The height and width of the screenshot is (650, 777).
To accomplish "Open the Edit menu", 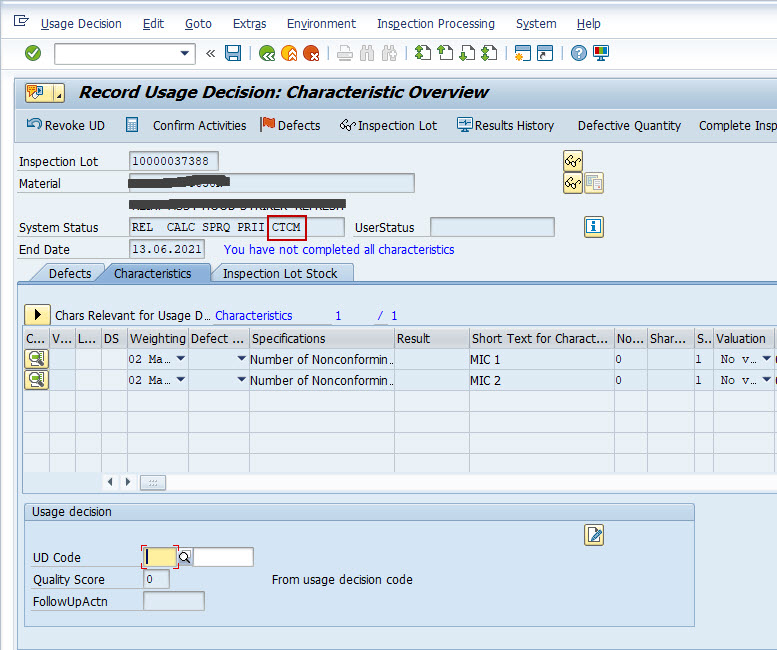I will (153, 24).
